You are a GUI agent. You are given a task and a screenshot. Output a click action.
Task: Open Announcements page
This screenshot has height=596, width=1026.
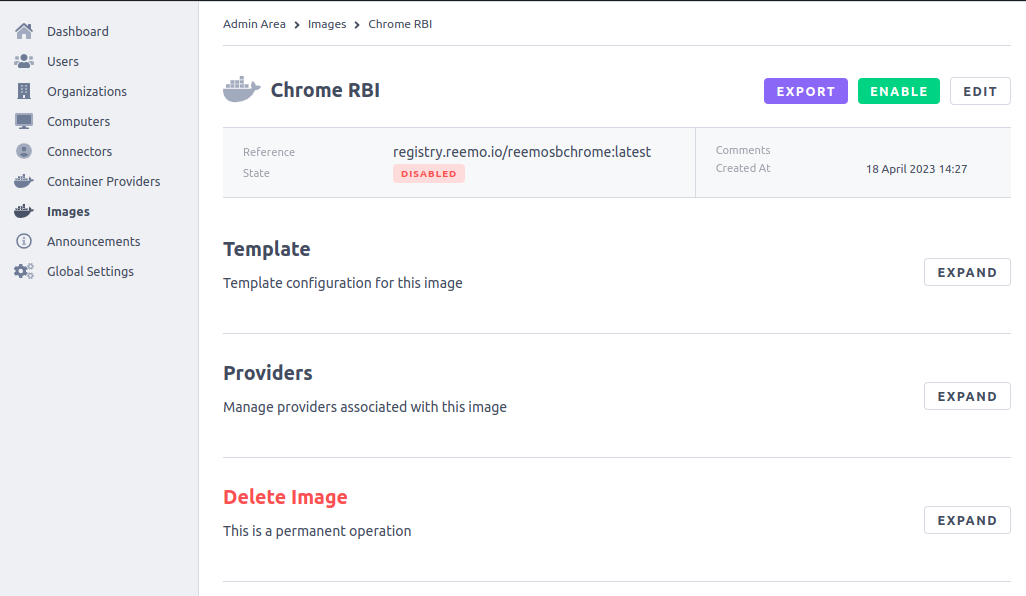(94, 241)
